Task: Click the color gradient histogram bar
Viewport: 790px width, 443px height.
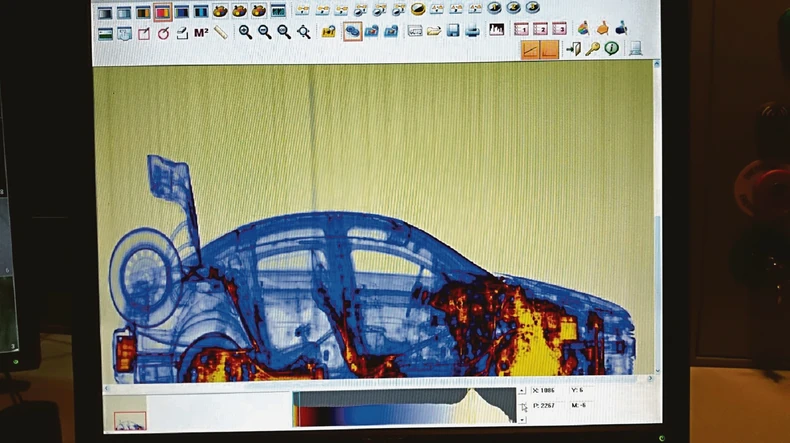Action: pos(400,410)
